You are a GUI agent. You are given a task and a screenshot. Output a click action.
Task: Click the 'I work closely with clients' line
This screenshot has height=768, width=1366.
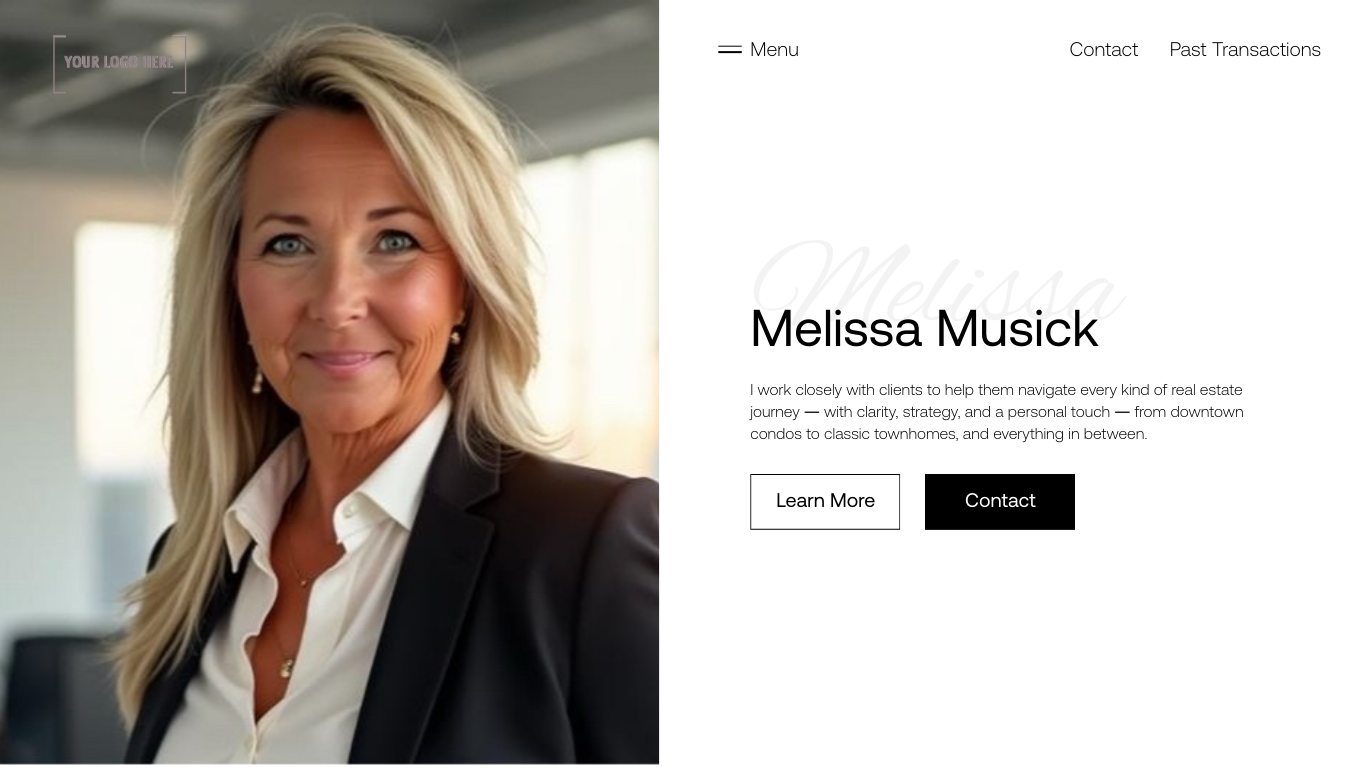pos(996,390)
